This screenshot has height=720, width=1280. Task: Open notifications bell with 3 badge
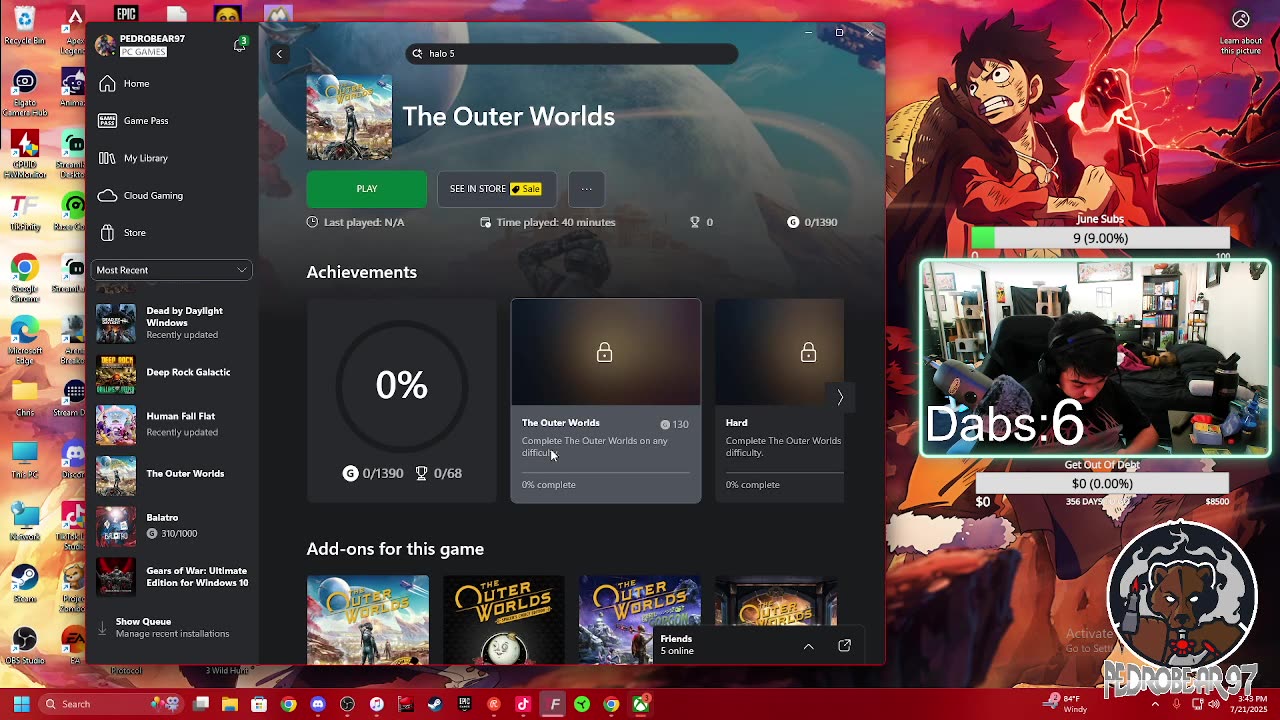(239, 45)
